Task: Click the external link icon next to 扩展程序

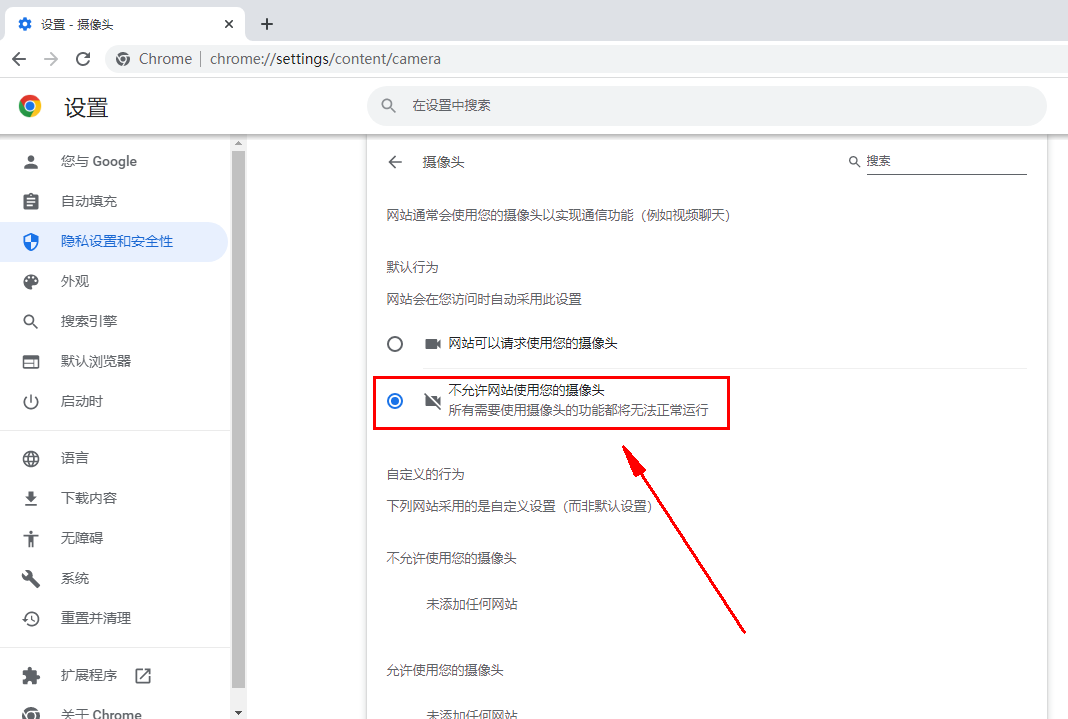Action: 143,675
